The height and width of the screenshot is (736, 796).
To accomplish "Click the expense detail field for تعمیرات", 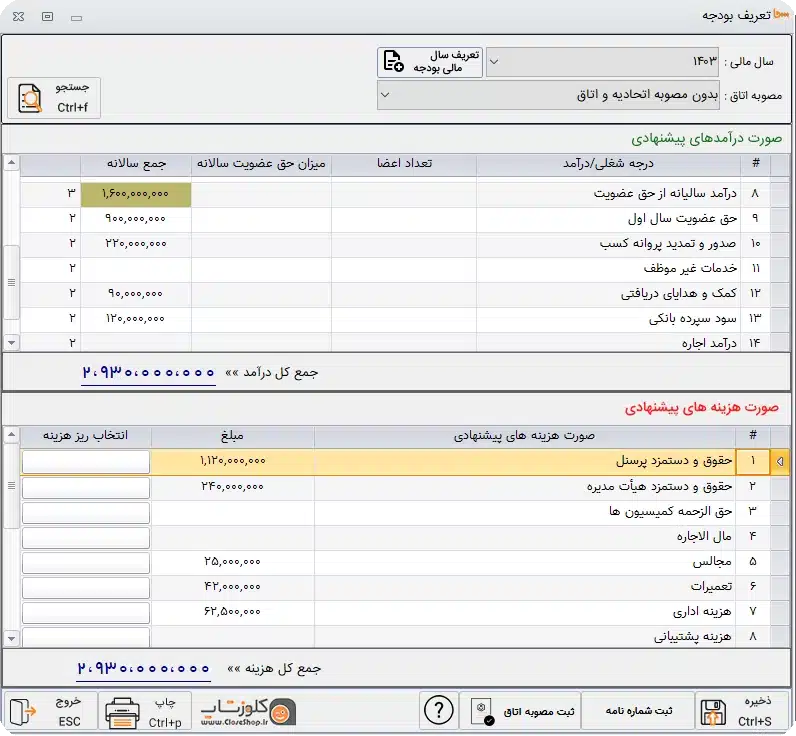I will click(x=86, y=587).
